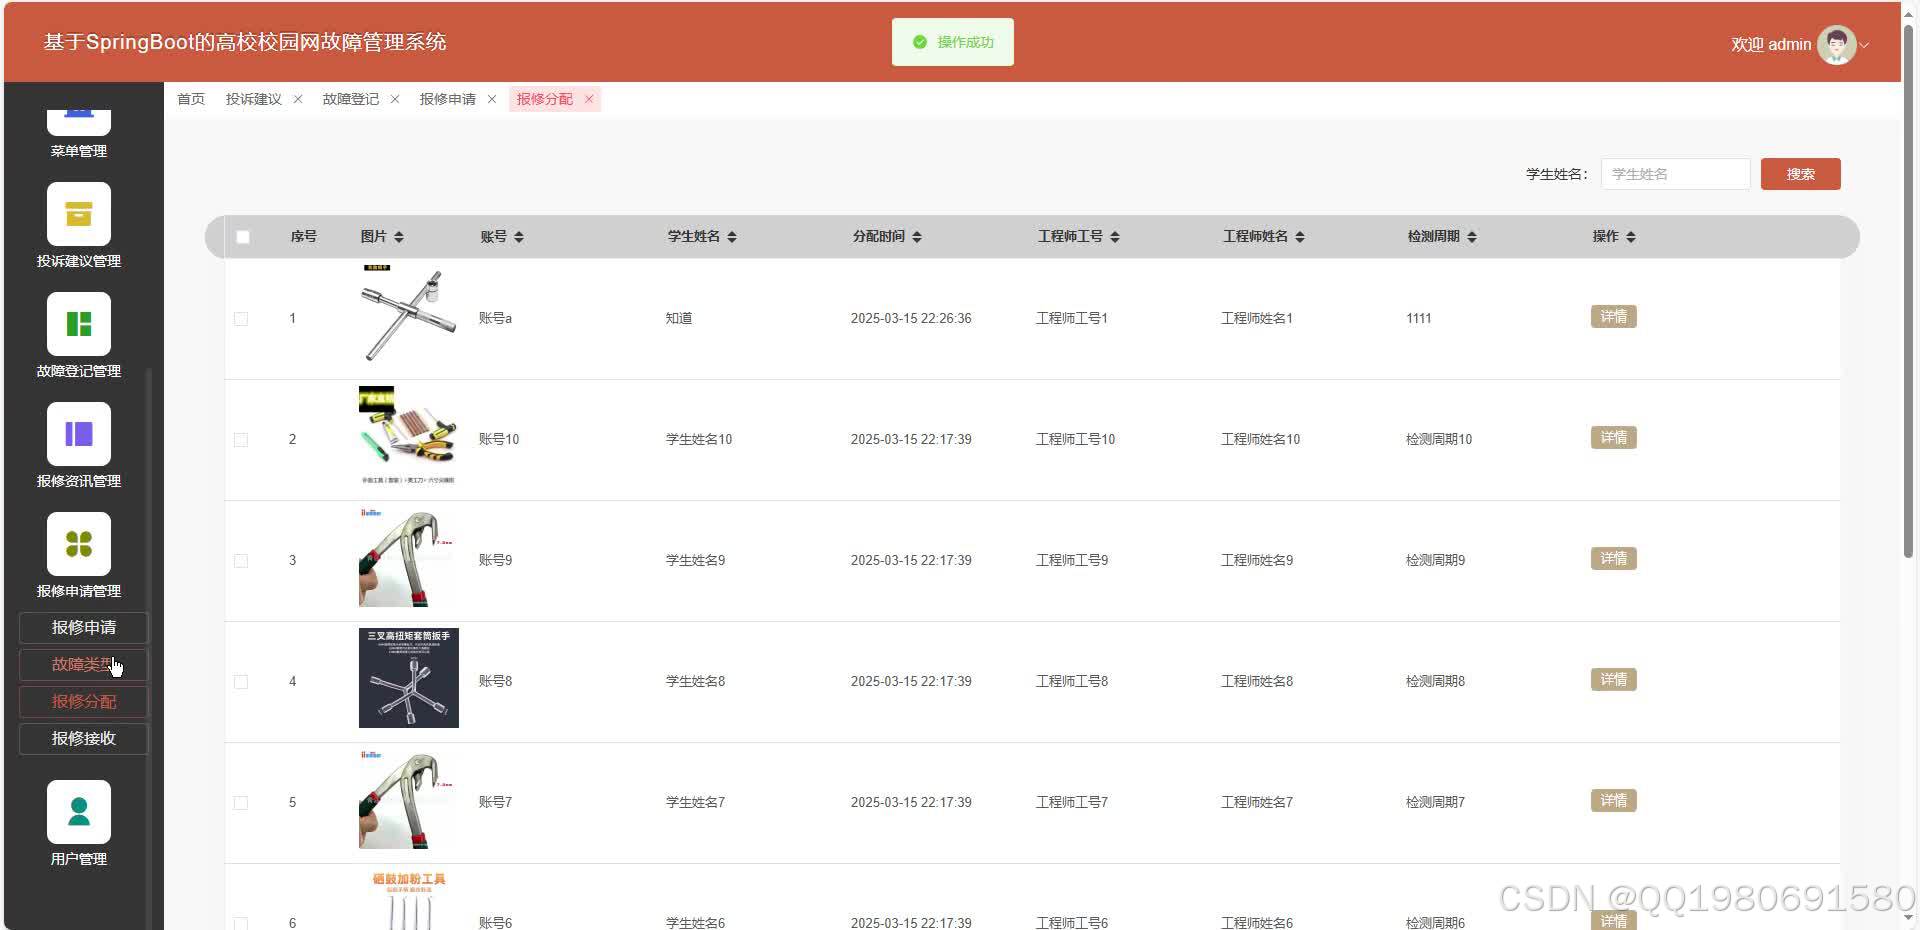
Task: Click the 1111 检测周期 cell
Action: [x=1418, y=319]
